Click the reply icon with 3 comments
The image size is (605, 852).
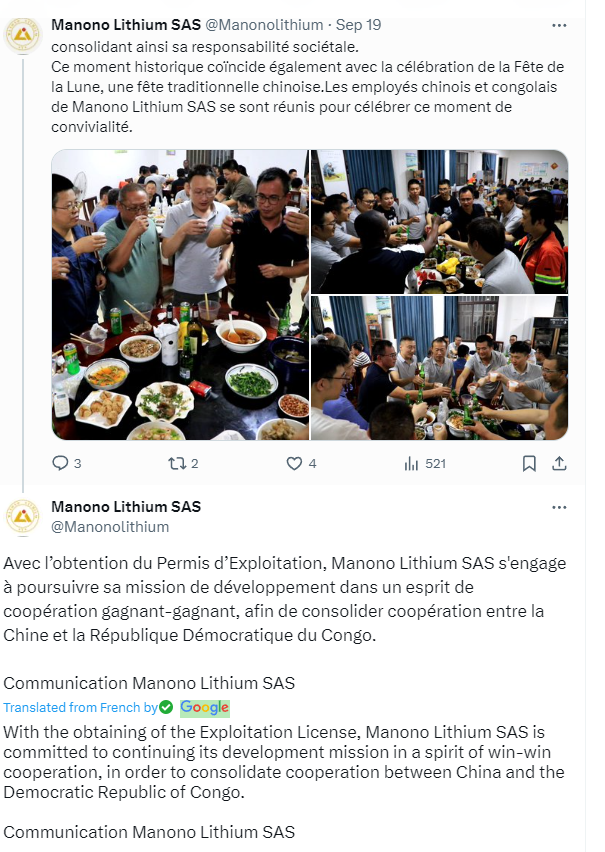coord(60,463)
